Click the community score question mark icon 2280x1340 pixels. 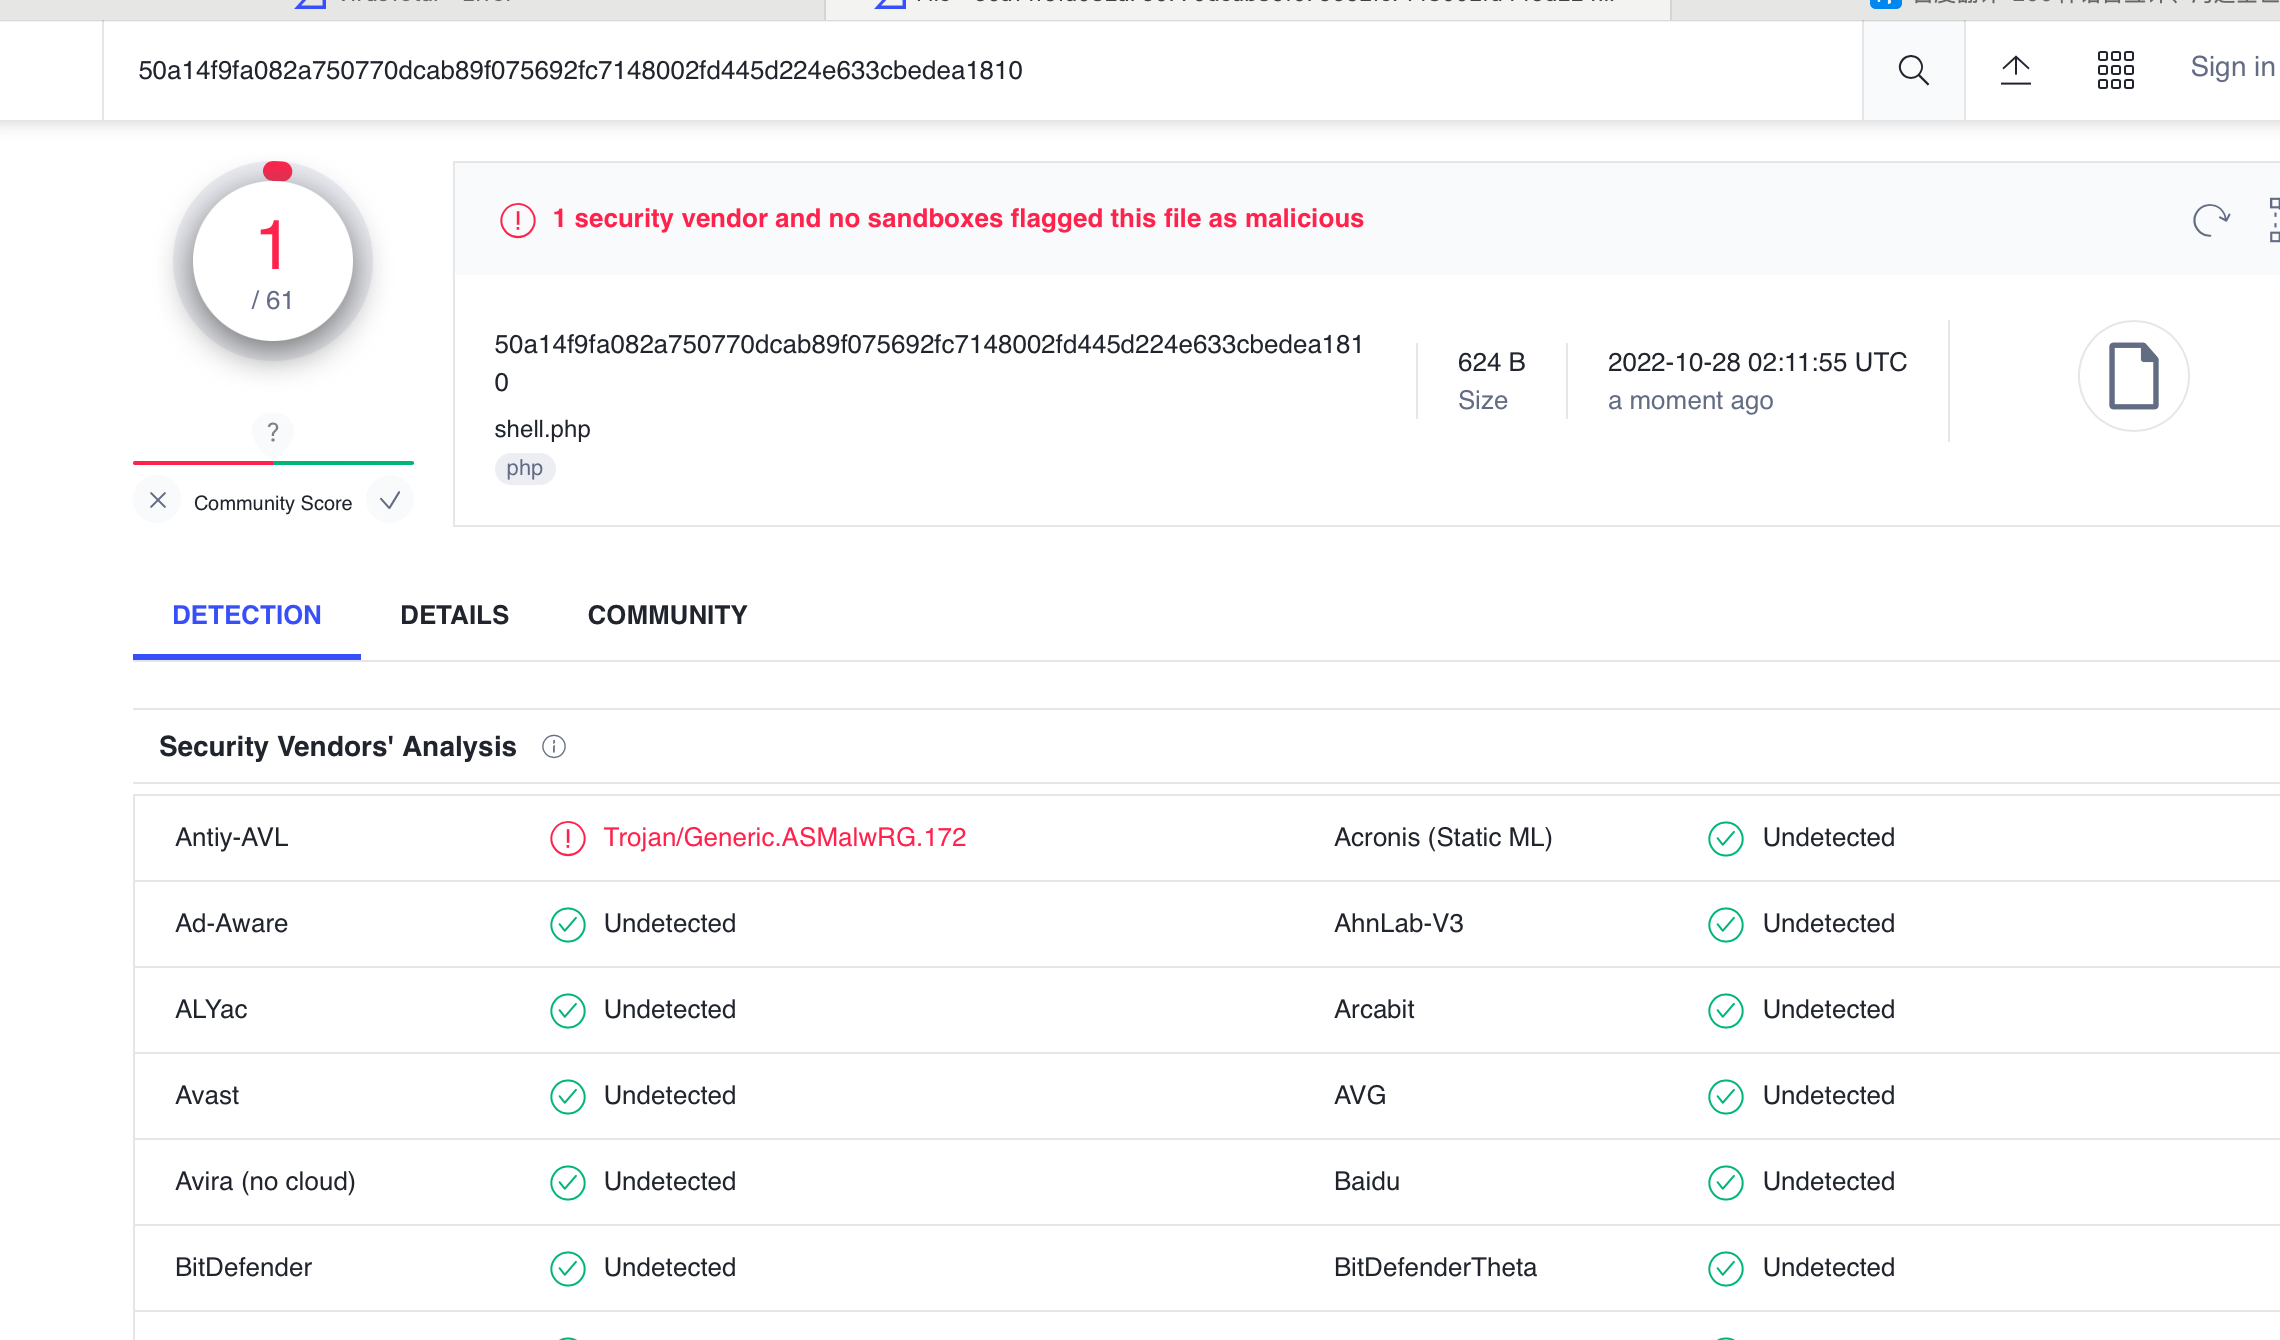tap(272, 432)
